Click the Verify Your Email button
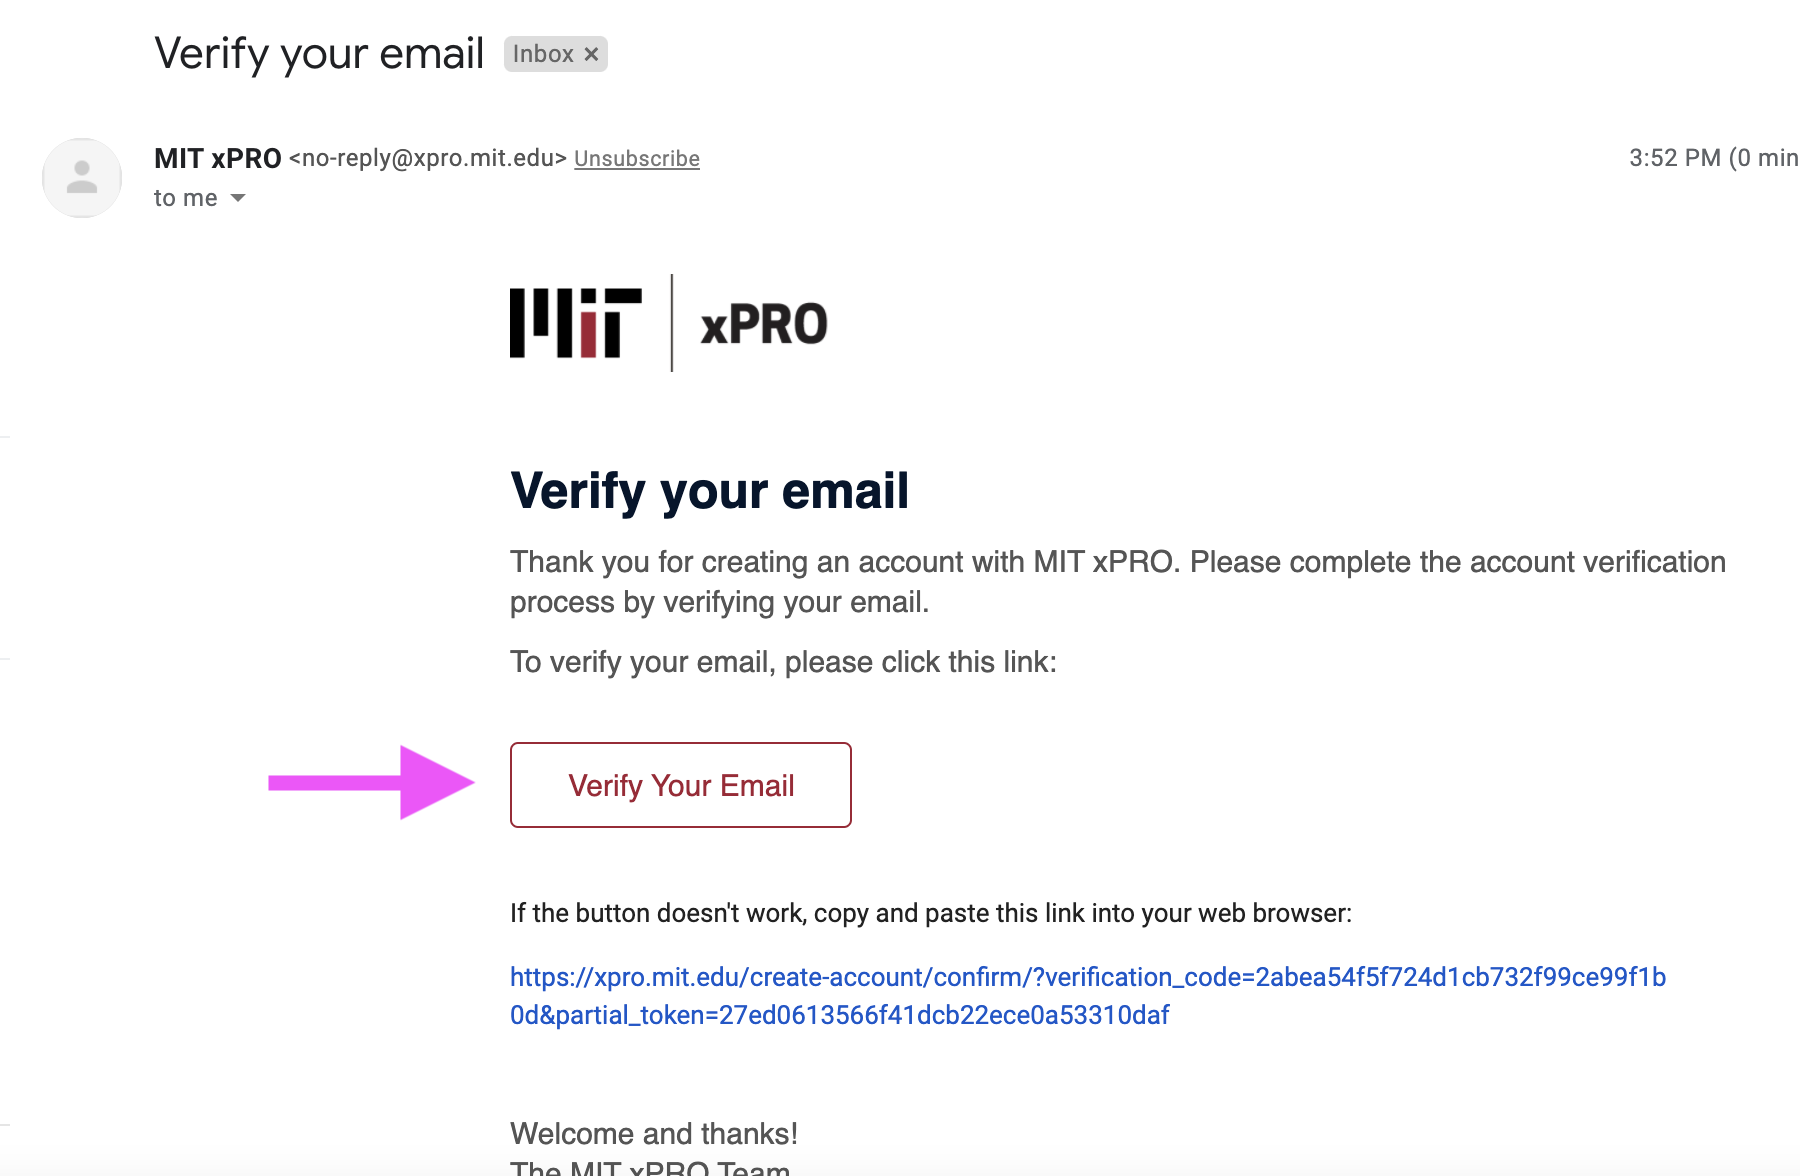Viewport: 1800px width, 1176px height. pos(681,785)
